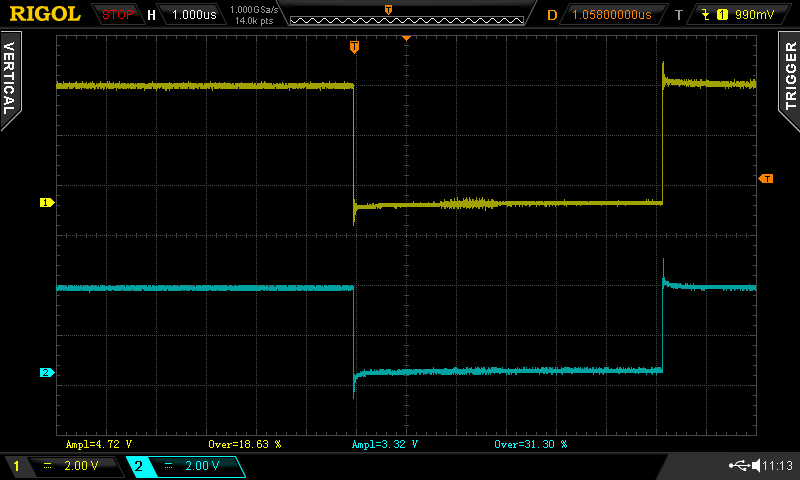Click the waveform memory overview bar
This screenshot has height=480, width=800.
click(407, 20)
